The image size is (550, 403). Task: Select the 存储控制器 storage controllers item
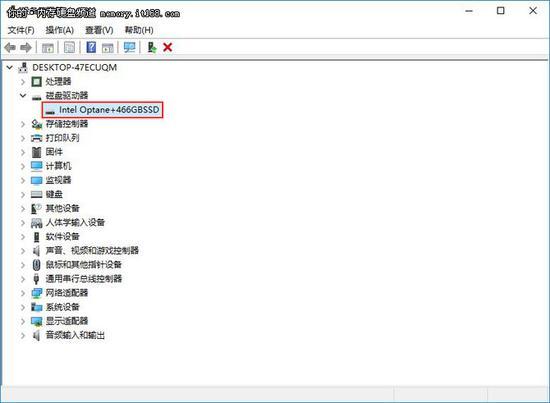coord(67,124)
